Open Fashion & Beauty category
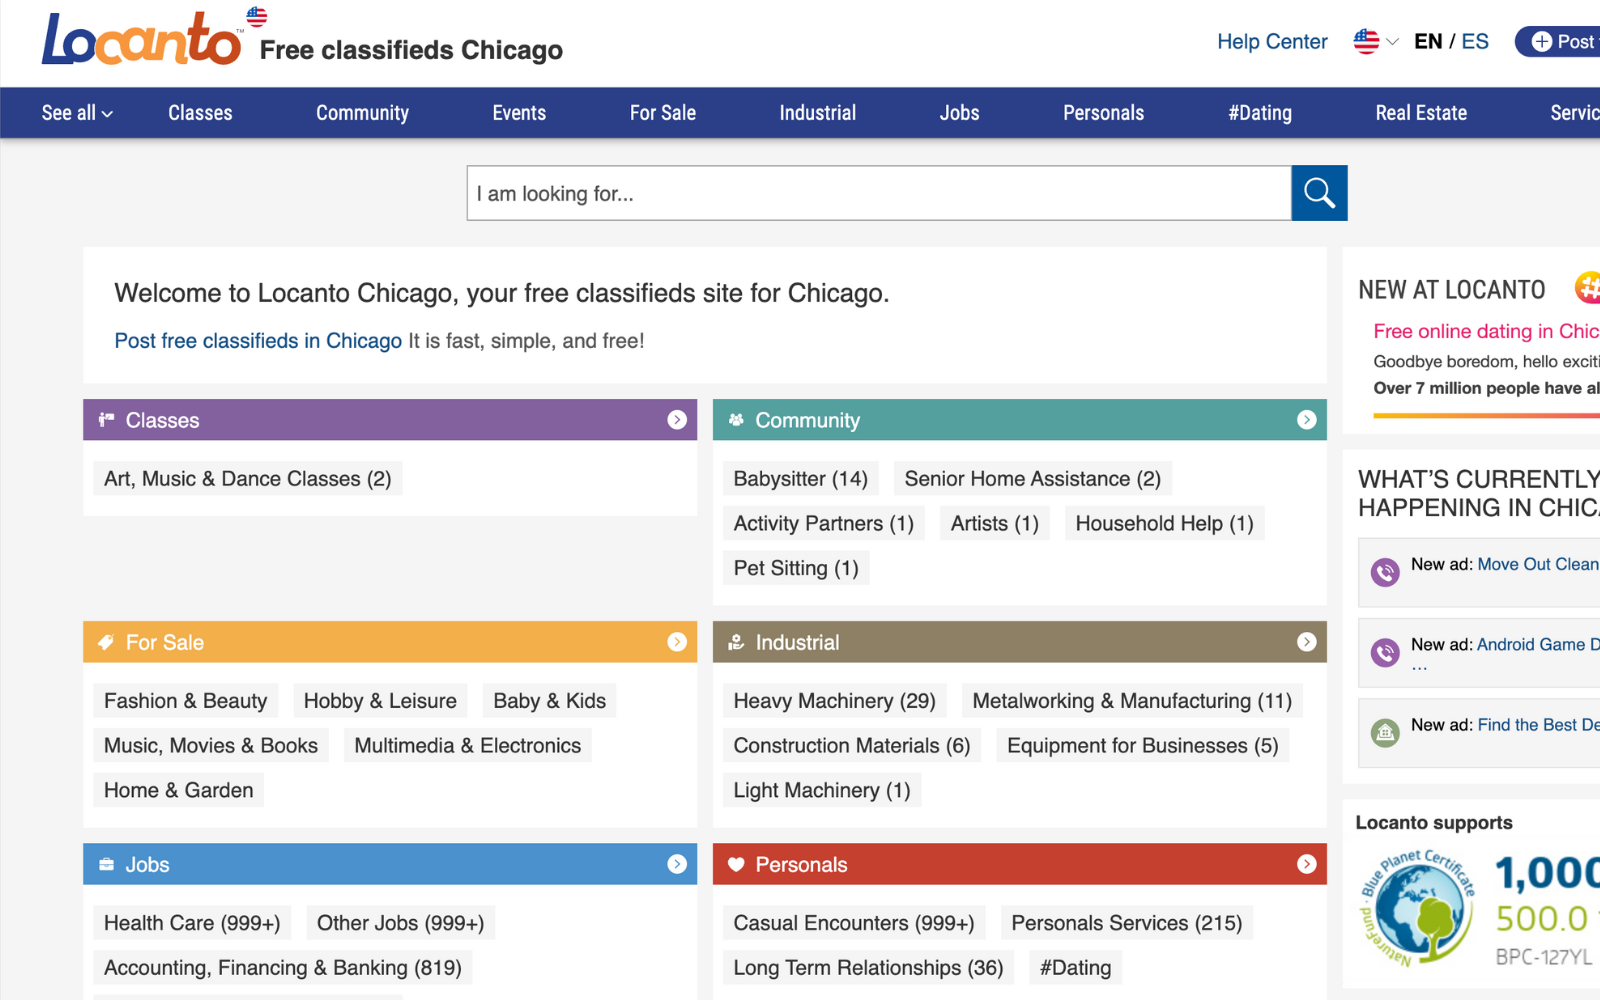This screenshot has height=1000, width=1600. pos(186,701)
